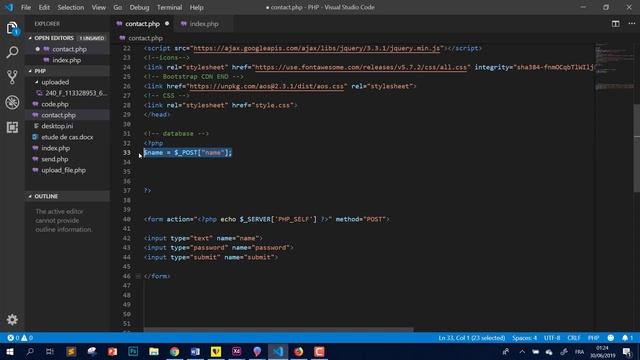
Task: Click the editor vertical scrollbar thumb
Action: click(637, 149)
